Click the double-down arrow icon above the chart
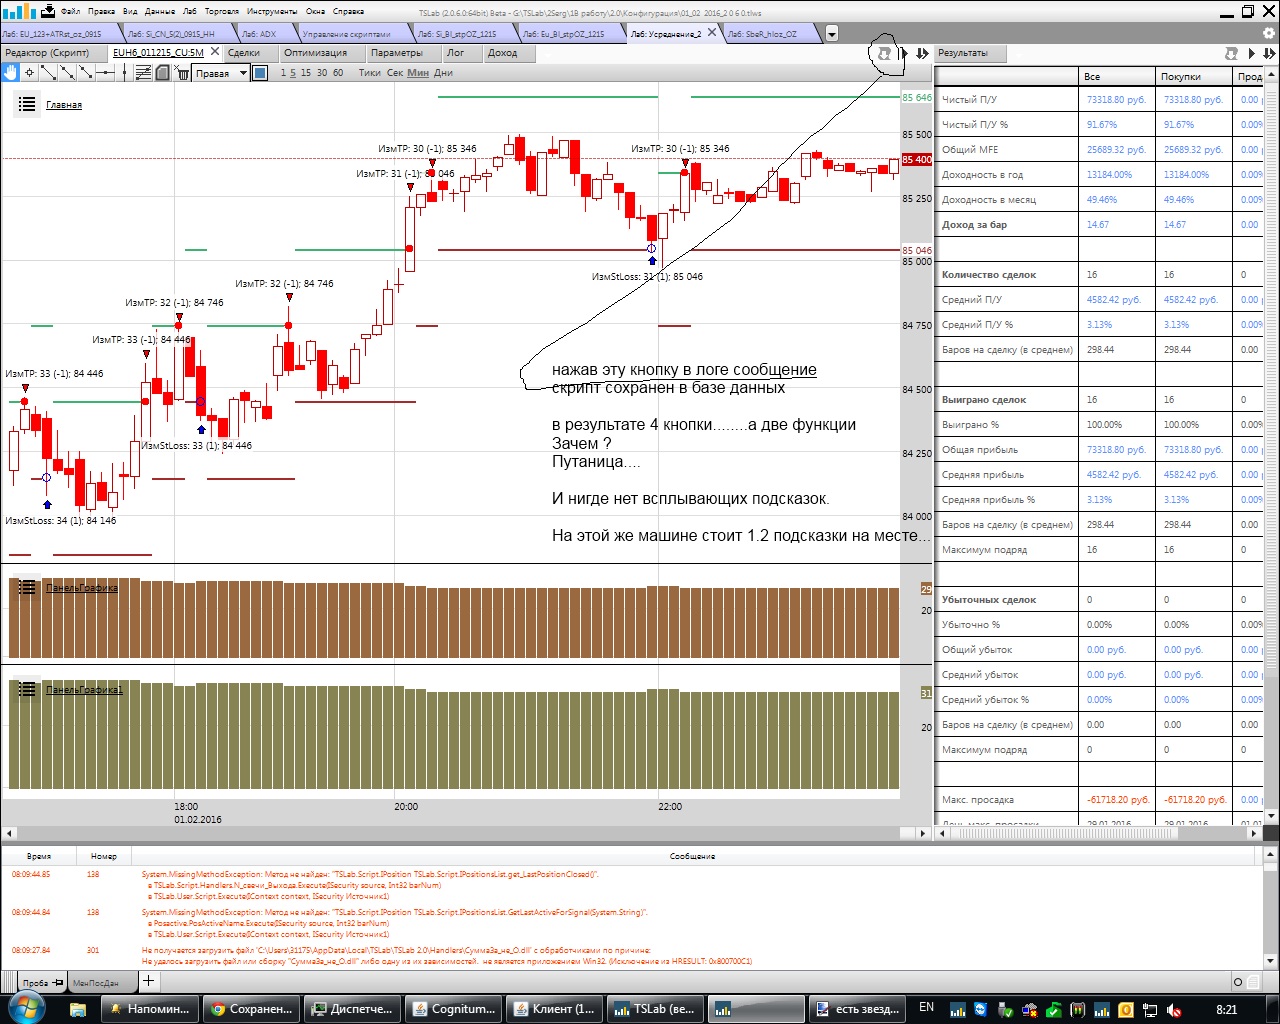The height and width of the screenshot is (1024, 1280). [922, 53]
